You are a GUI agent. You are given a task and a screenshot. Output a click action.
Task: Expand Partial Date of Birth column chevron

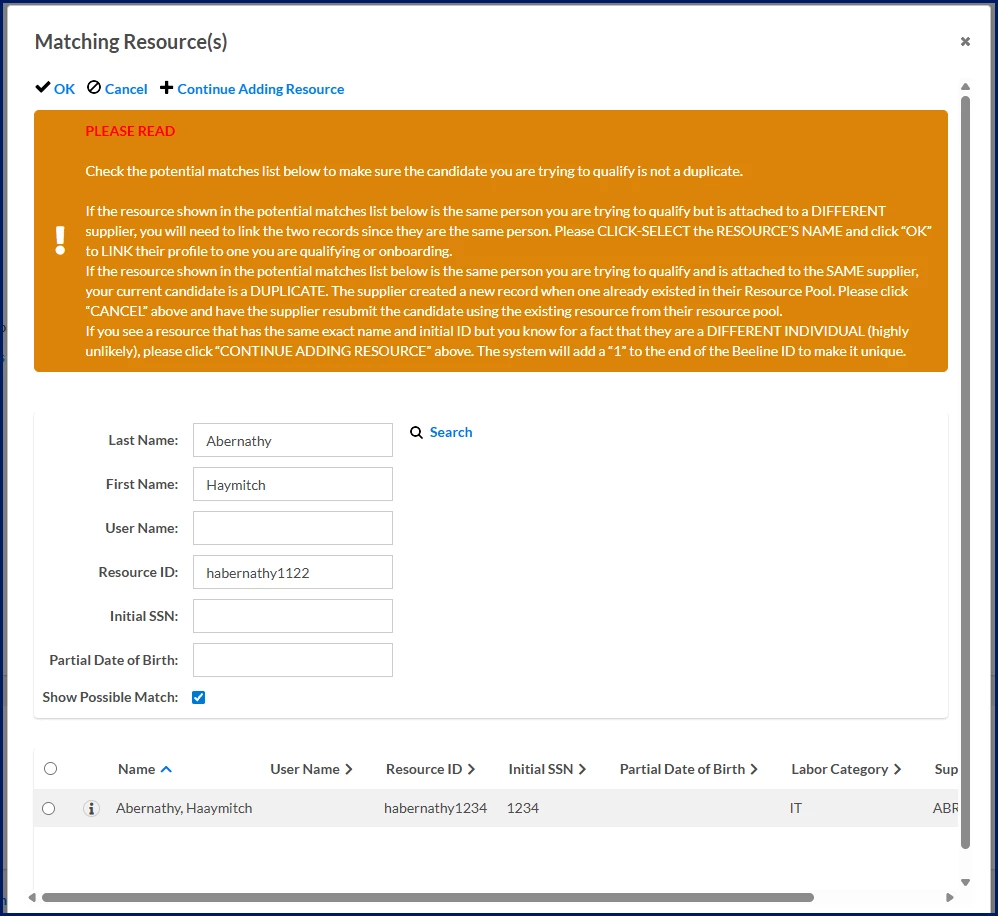point(754,770)
